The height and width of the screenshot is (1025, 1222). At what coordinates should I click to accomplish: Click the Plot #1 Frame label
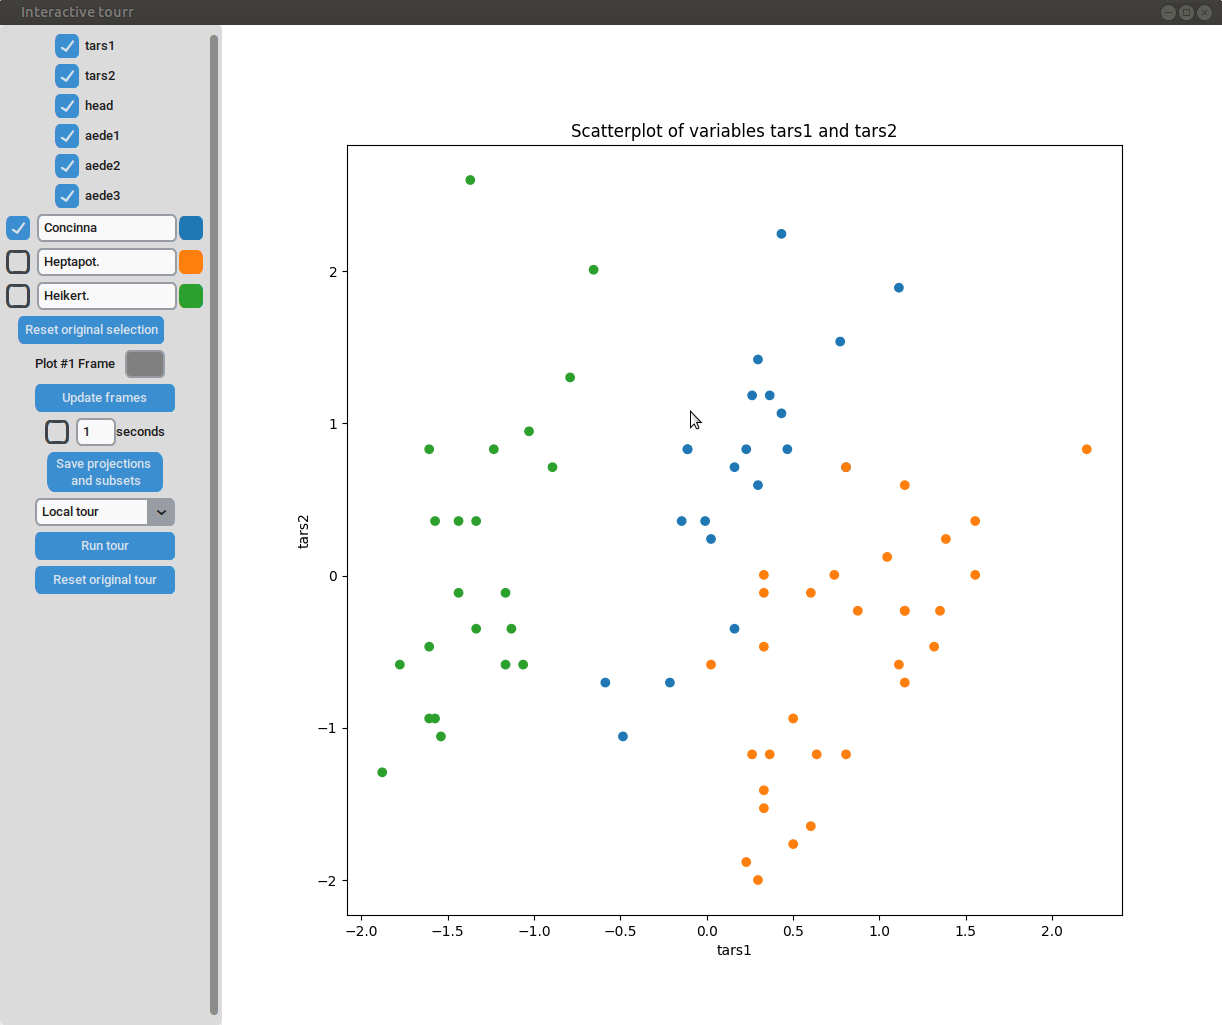(x=75, y=364)
